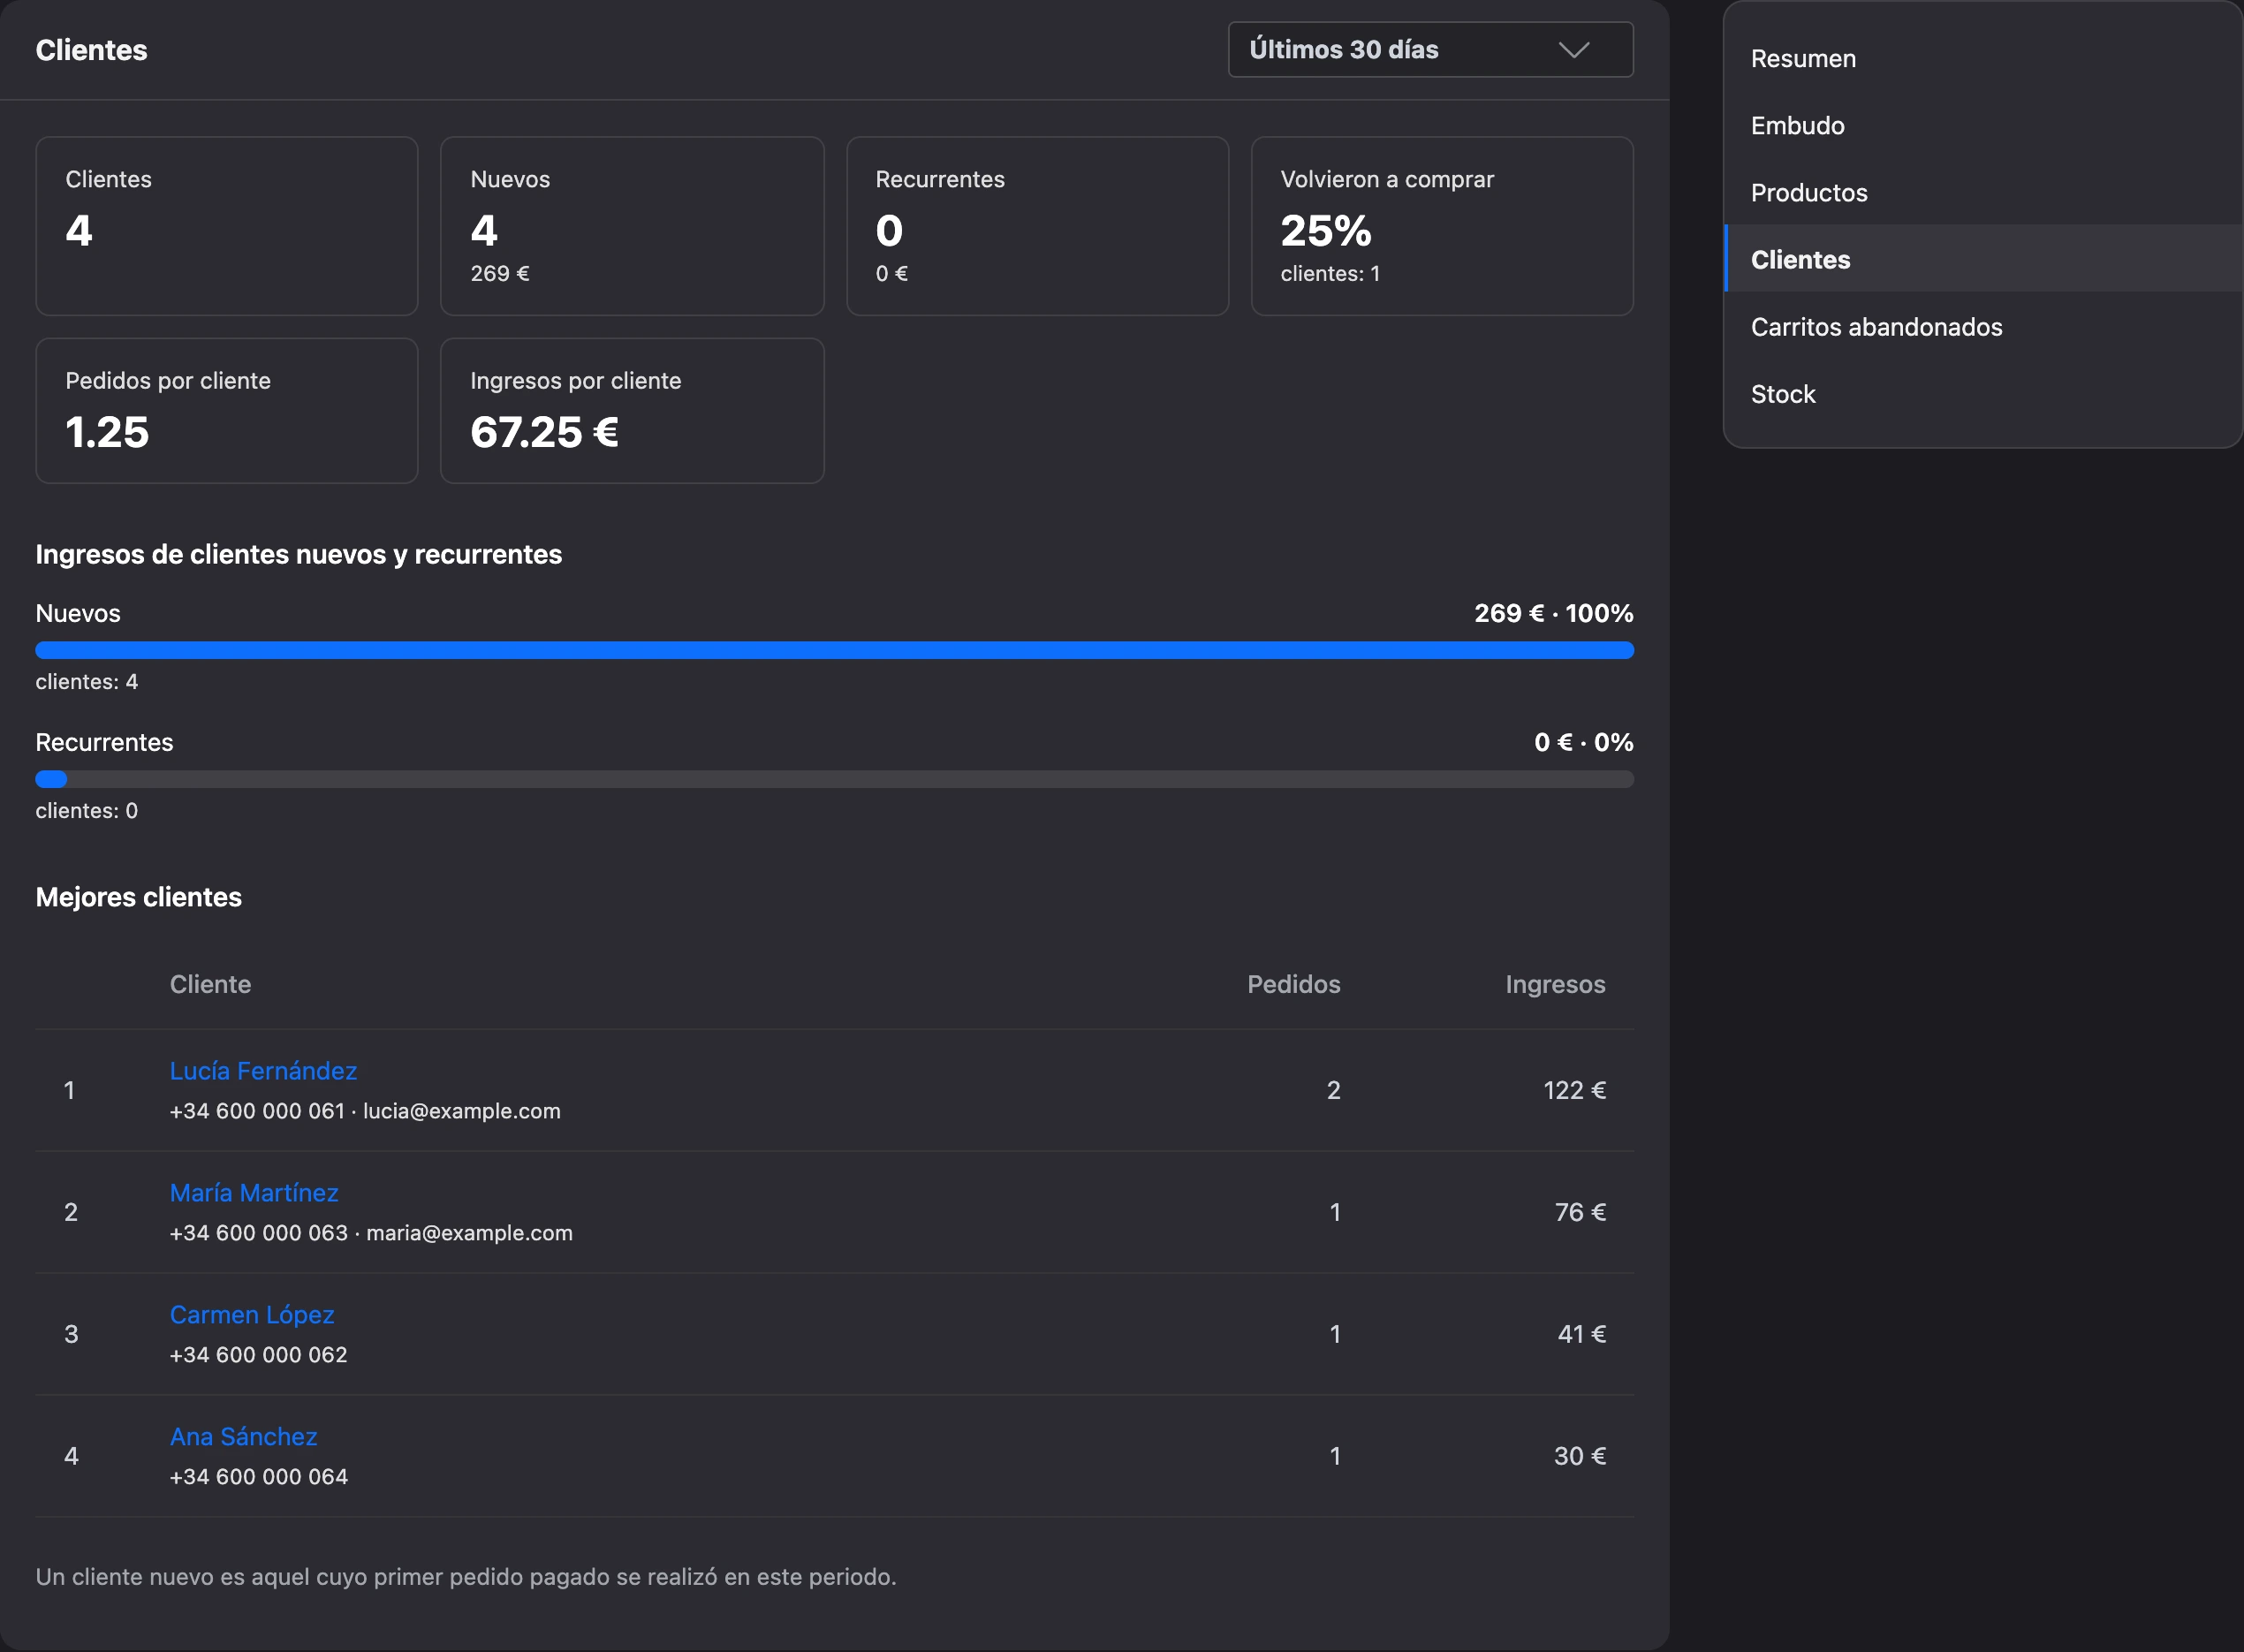The image size is (2244, 1652).
Task: Click the Ingresos de clientes nuevos y recurrentes heading
Action: click(299, 554)
